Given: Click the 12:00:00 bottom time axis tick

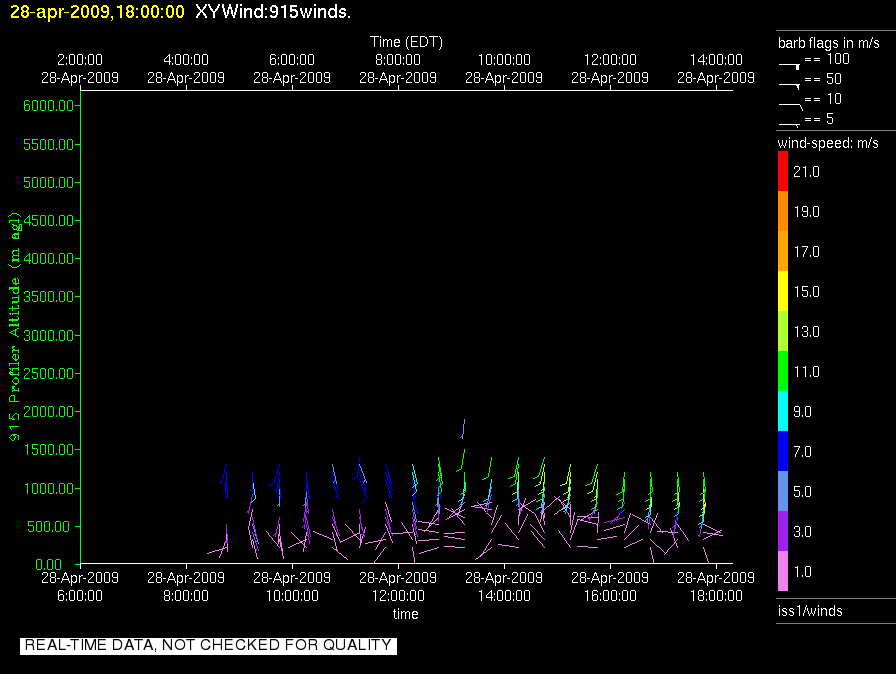Looking at the screenshot, I should [398, 595].
